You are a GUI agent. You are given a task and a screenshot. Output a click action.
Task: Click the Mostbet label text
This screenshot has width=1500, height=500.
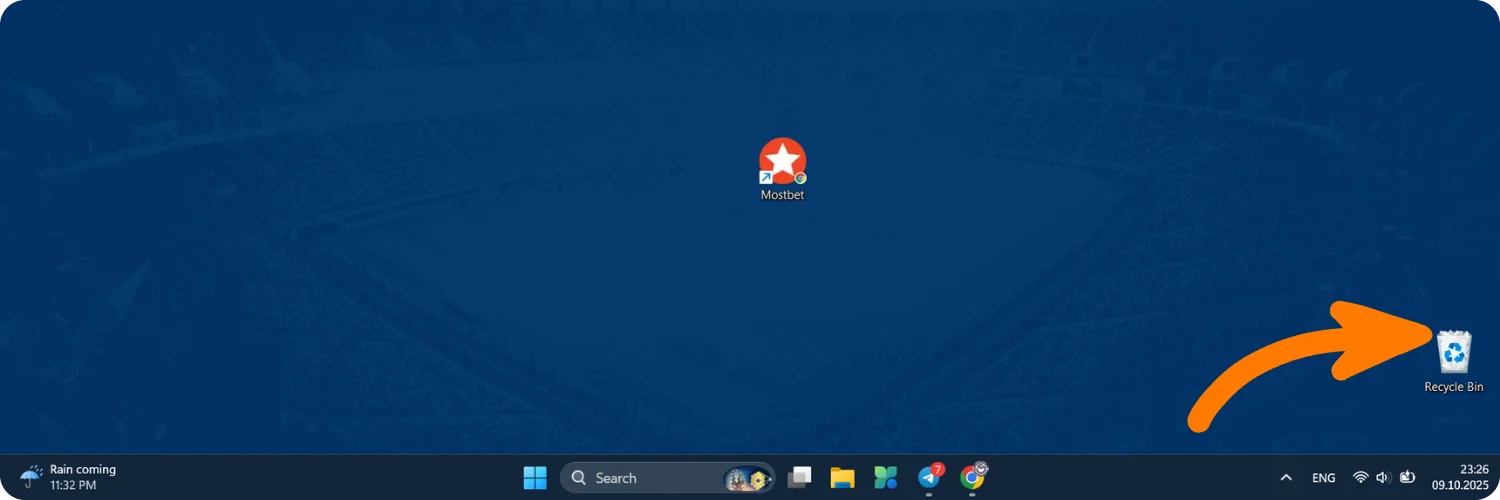(x=782, y=195)
